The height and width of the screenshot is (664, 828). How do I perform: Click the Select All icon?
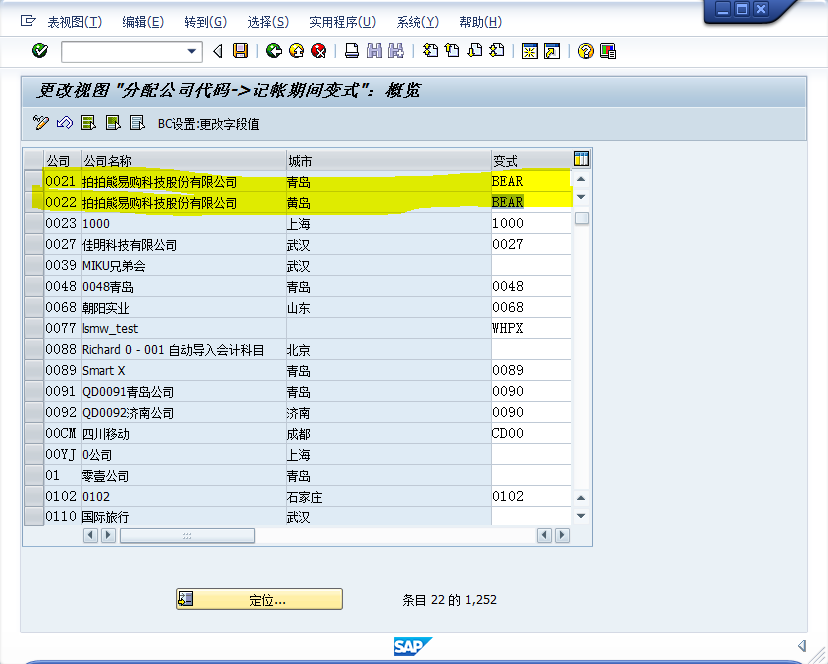(88, 123)
